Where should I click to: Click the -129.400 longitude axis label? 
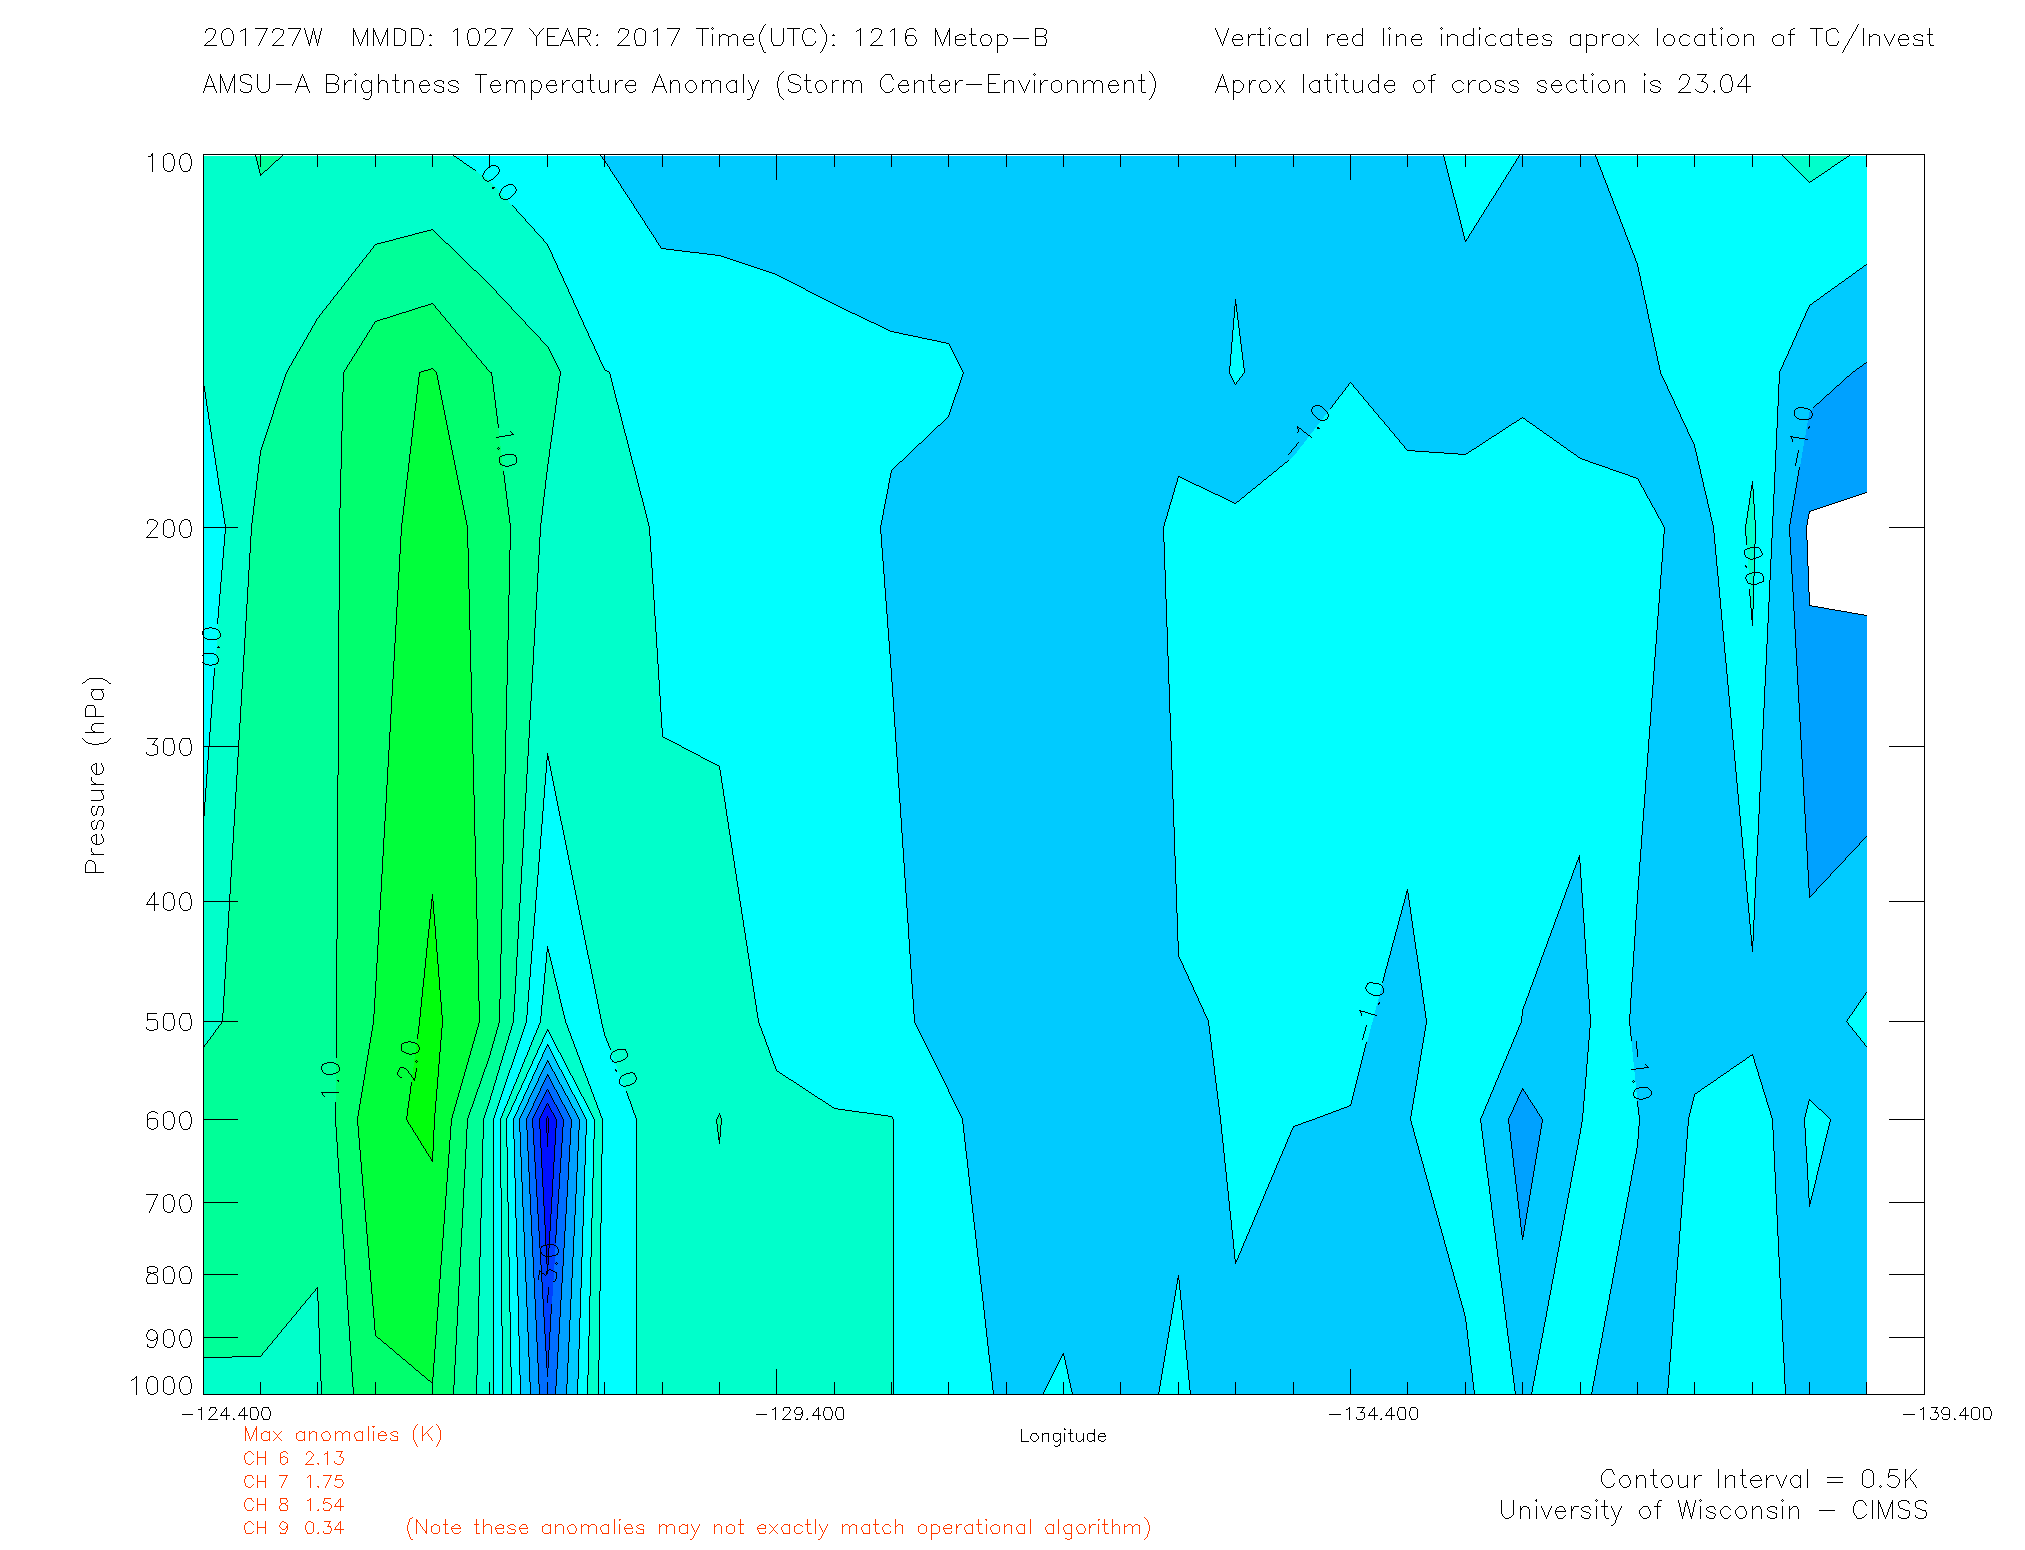[800, 1413]
